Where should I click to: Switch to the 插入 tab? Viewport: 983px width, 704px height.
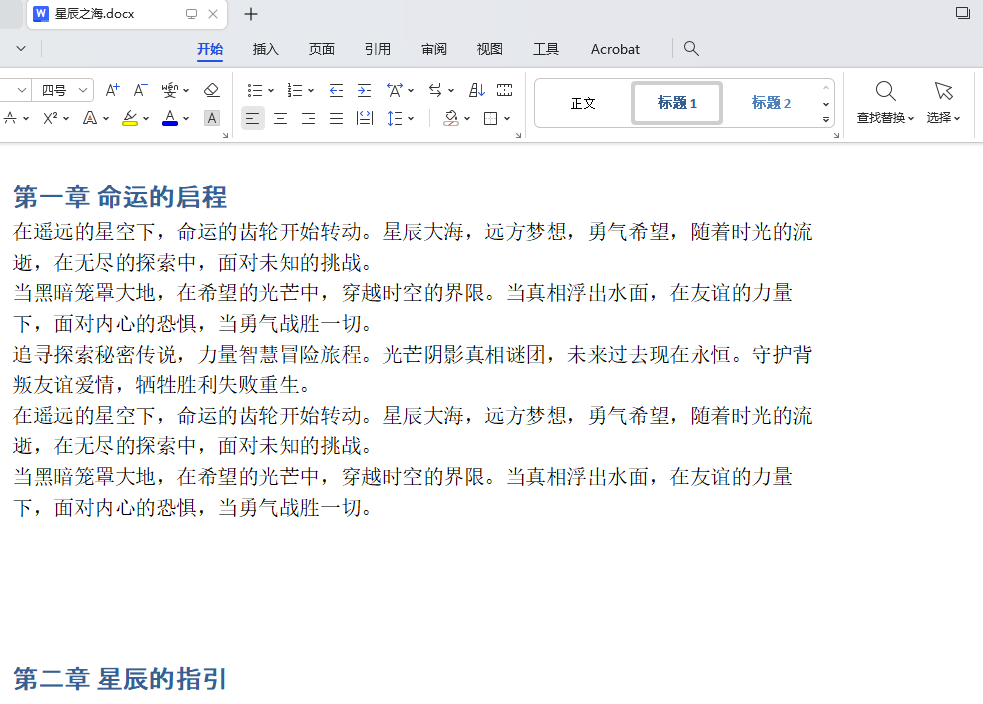(x=266, y=49)
